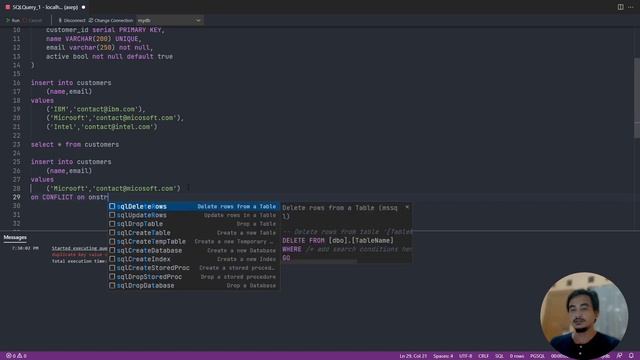Open the mydb database dropdown

pos(169,20)
